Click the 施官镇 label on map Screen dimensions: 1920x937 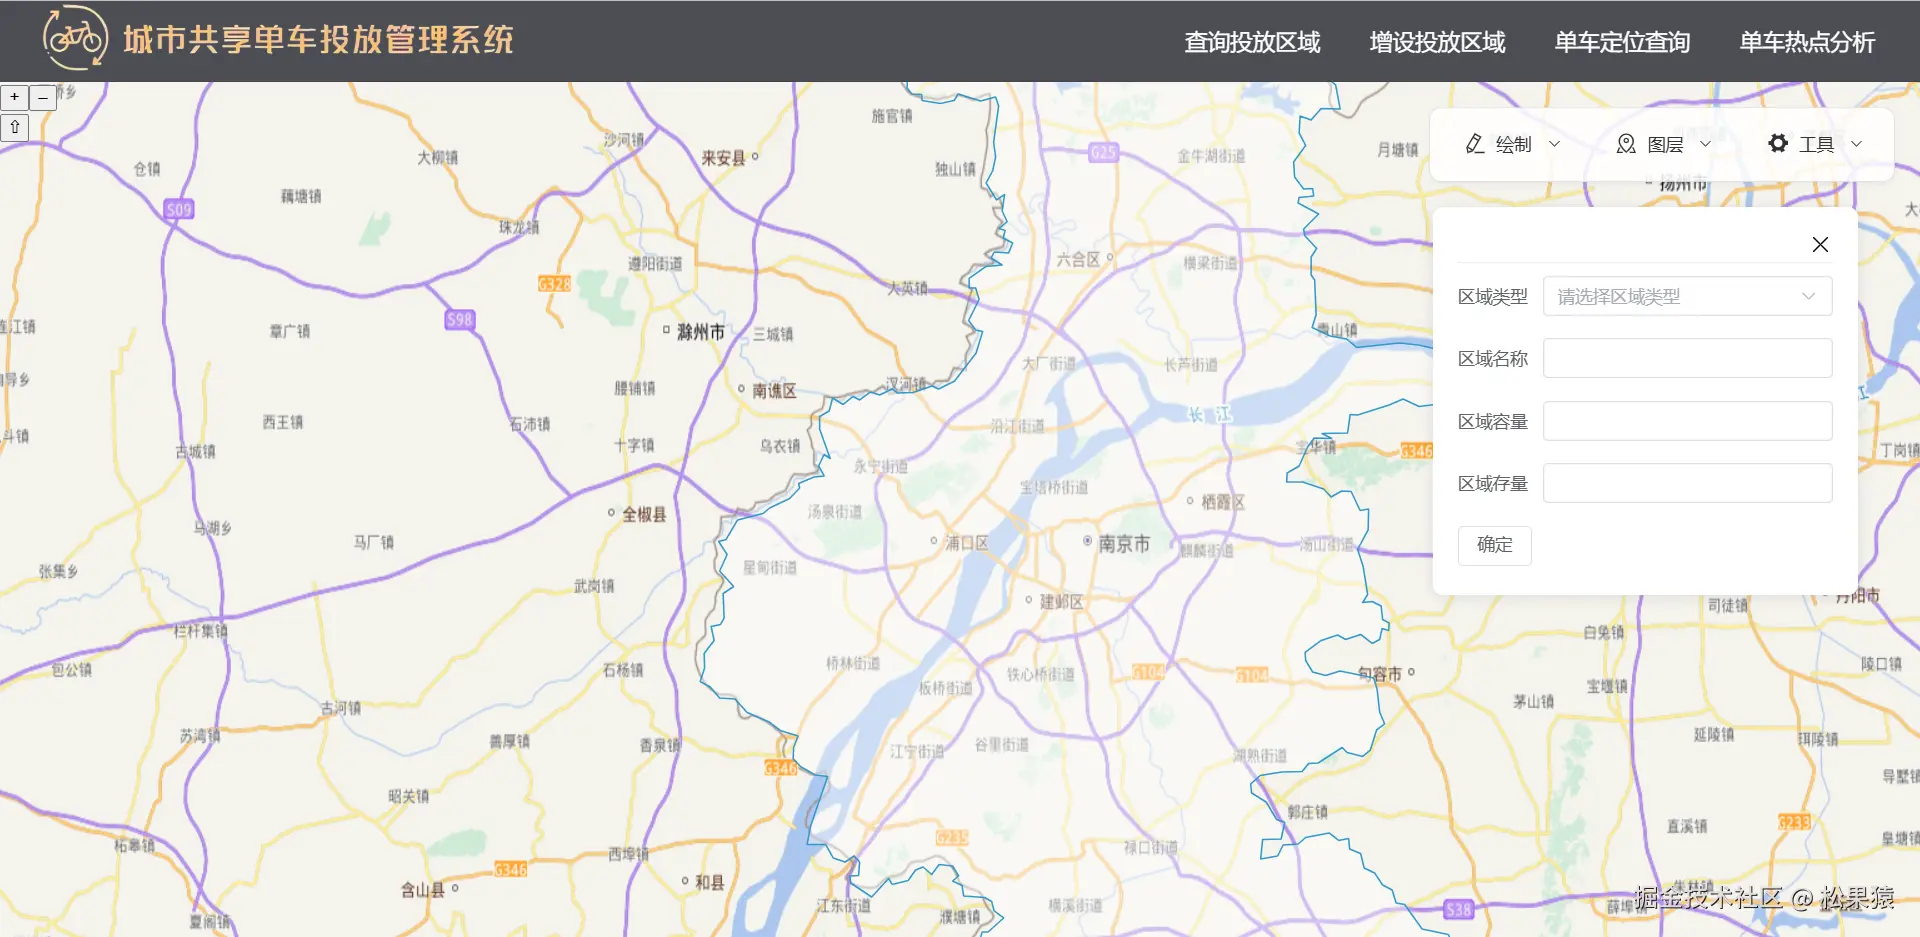click(892, 116)
